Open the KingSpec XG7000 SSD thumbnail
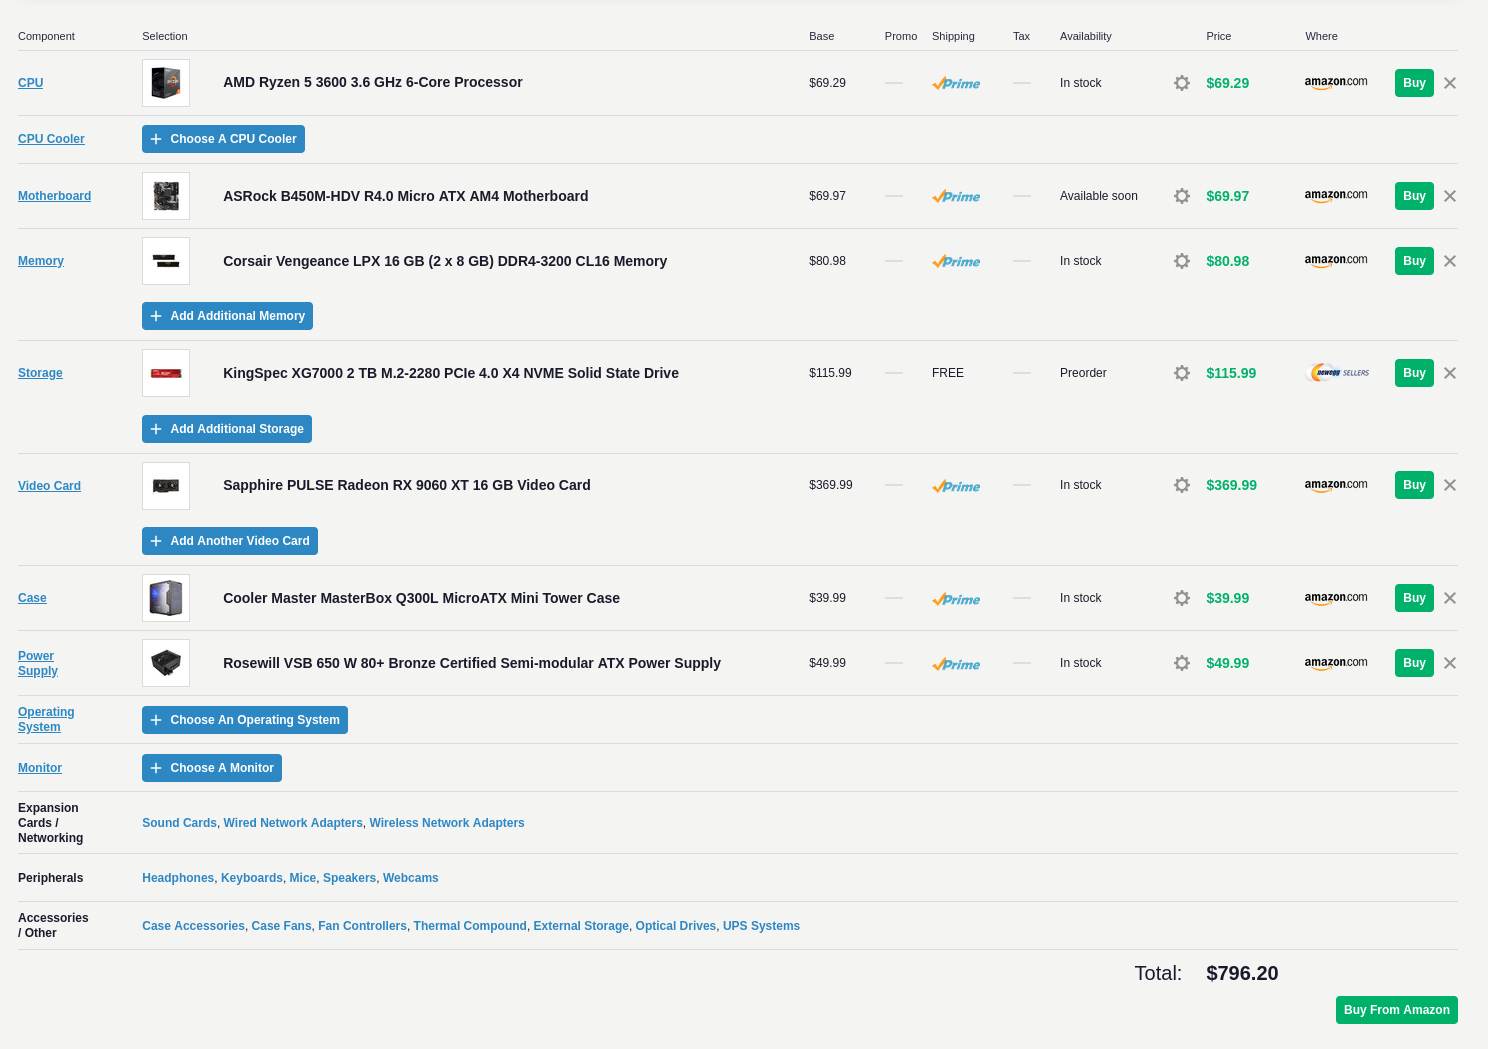 point(166,373)
